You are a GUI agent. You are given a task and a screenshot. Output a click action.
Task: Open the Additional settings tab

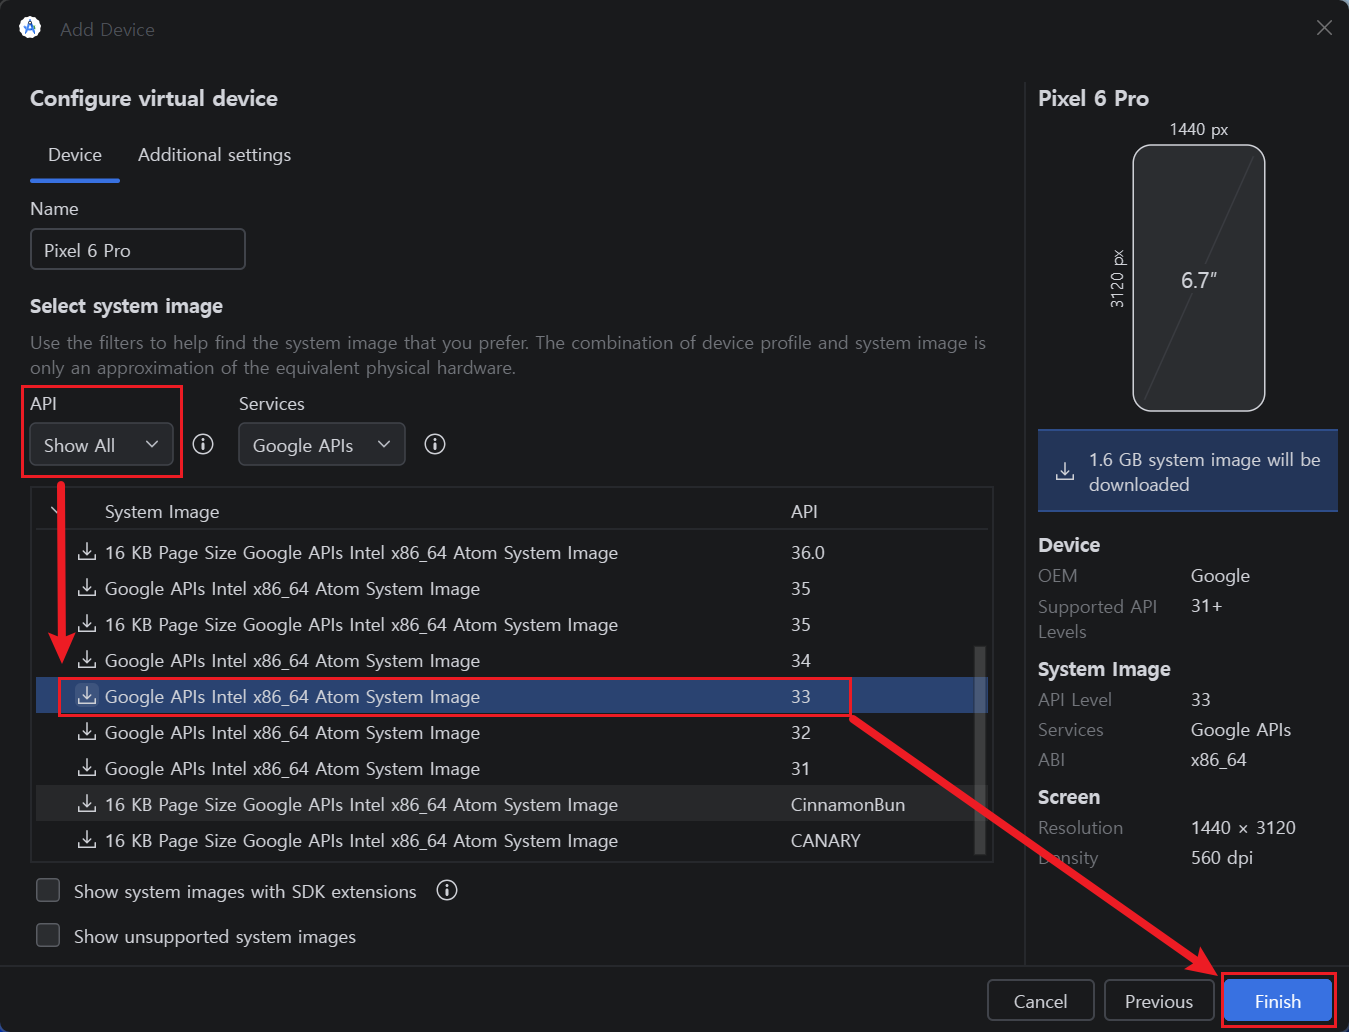(x=215, y=155)
